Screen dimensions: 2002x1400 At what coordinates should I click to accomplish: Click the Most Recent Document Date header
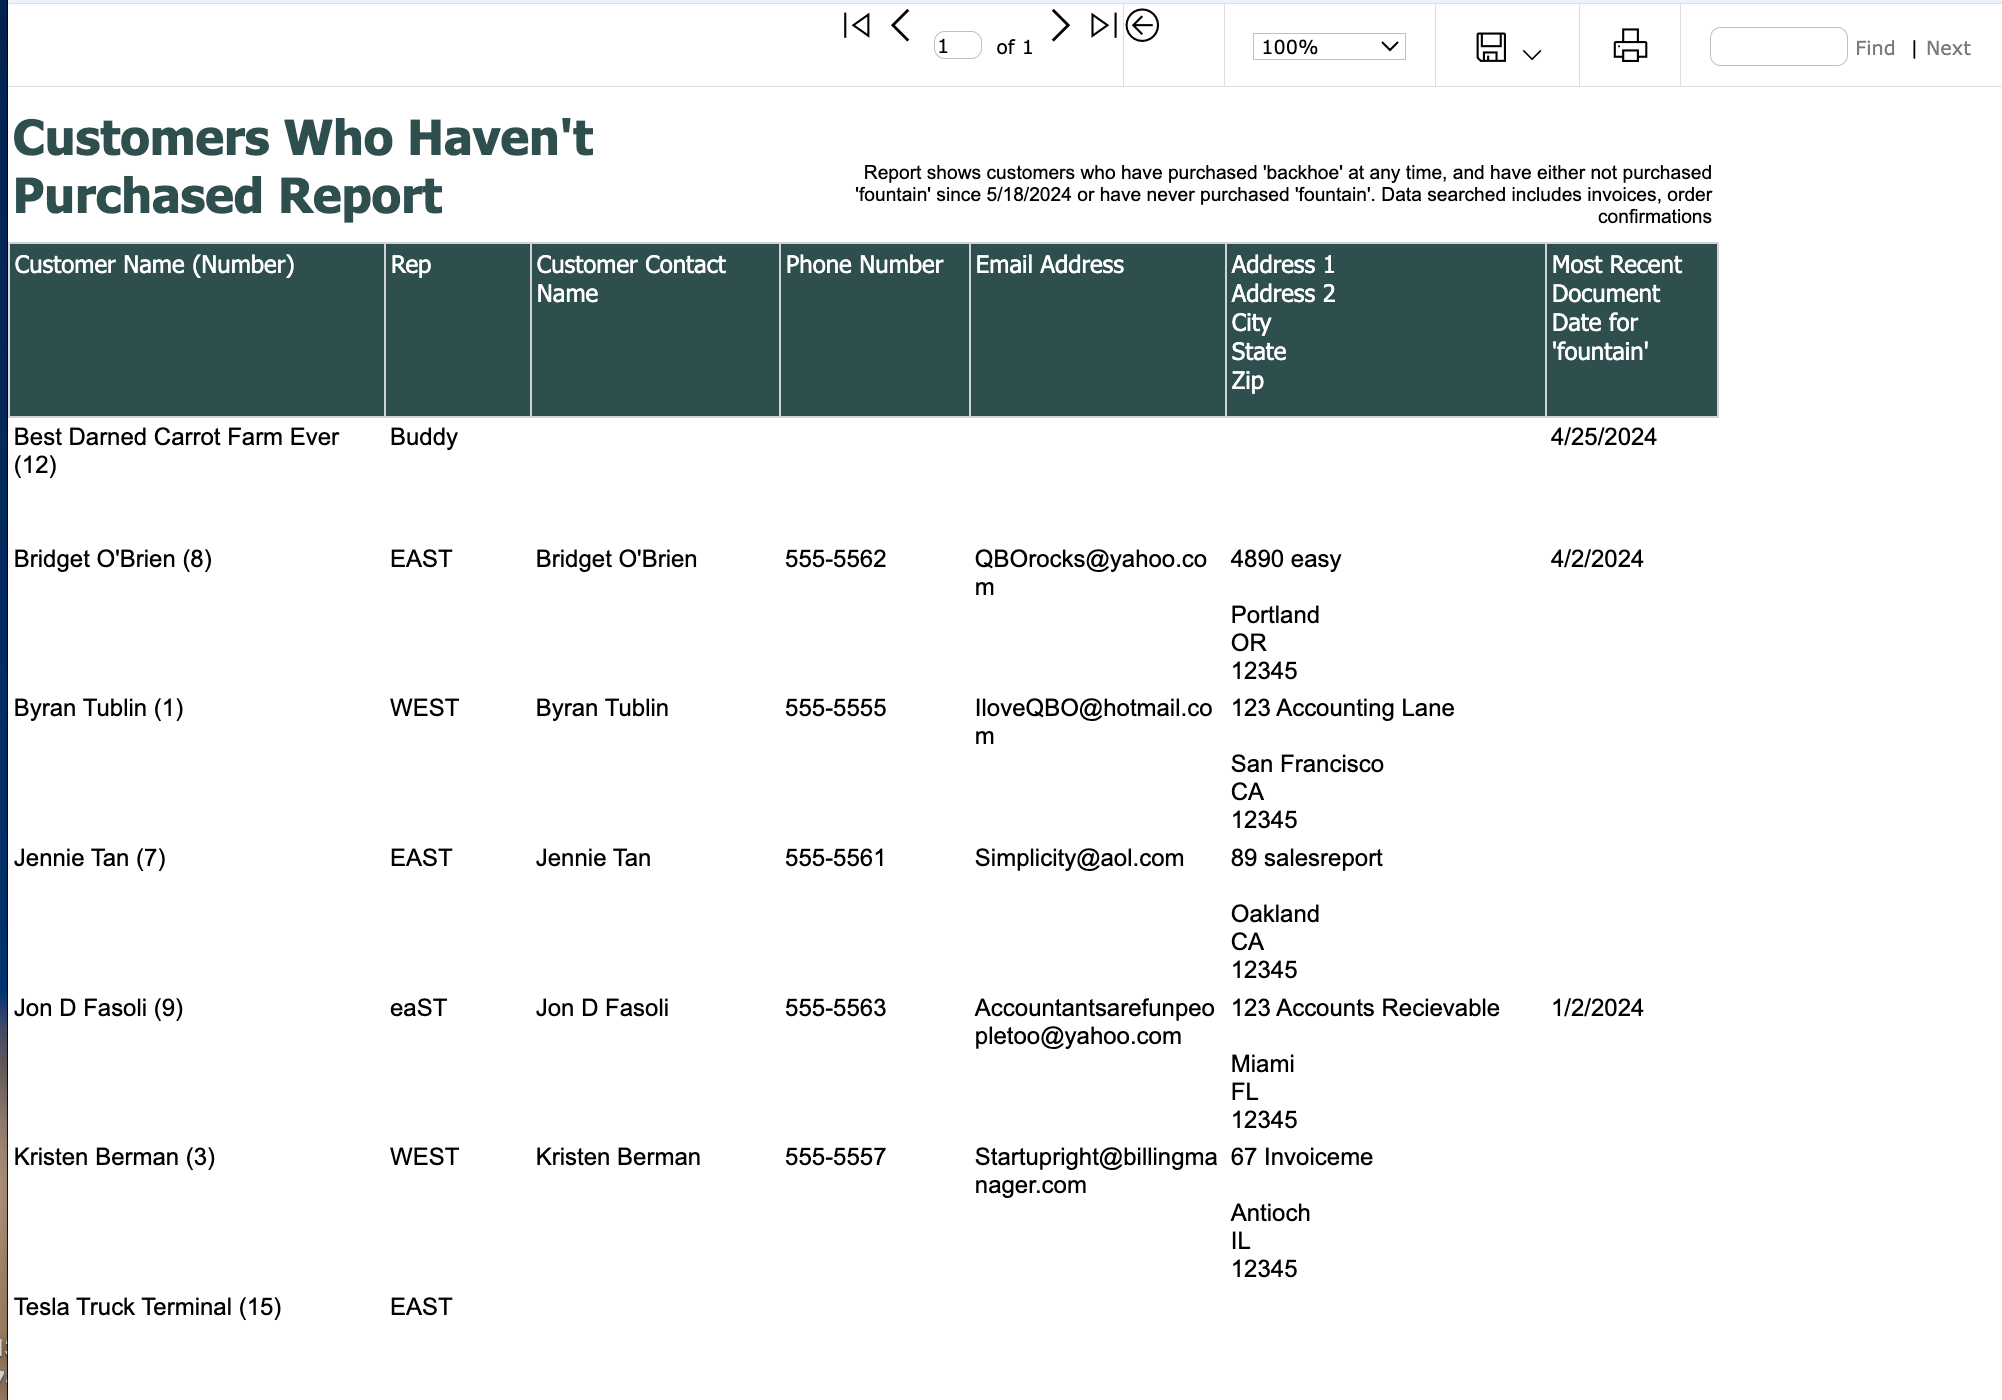pos(1615,307)
